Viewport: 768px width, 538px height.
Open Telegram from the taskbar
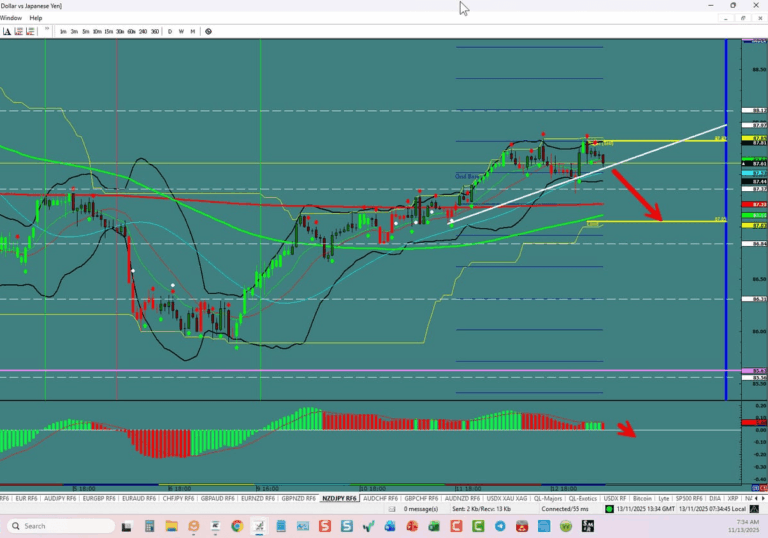(500, 526)
